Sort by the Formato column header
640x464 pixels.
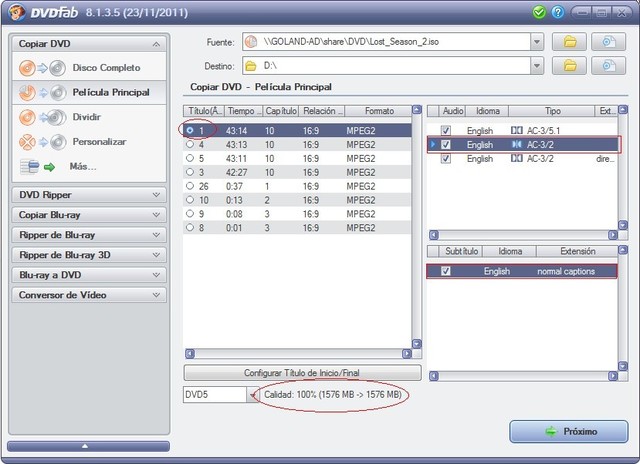coord(379,111)
